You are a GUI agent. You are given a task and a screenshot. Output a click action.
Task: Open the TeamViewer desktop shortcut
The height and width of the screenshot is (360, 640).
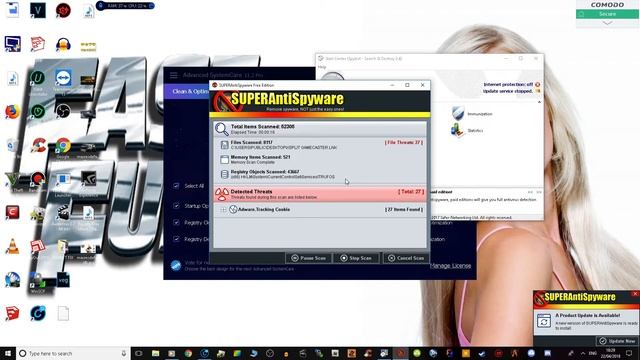pyautogui.click(x=63, y=78)
